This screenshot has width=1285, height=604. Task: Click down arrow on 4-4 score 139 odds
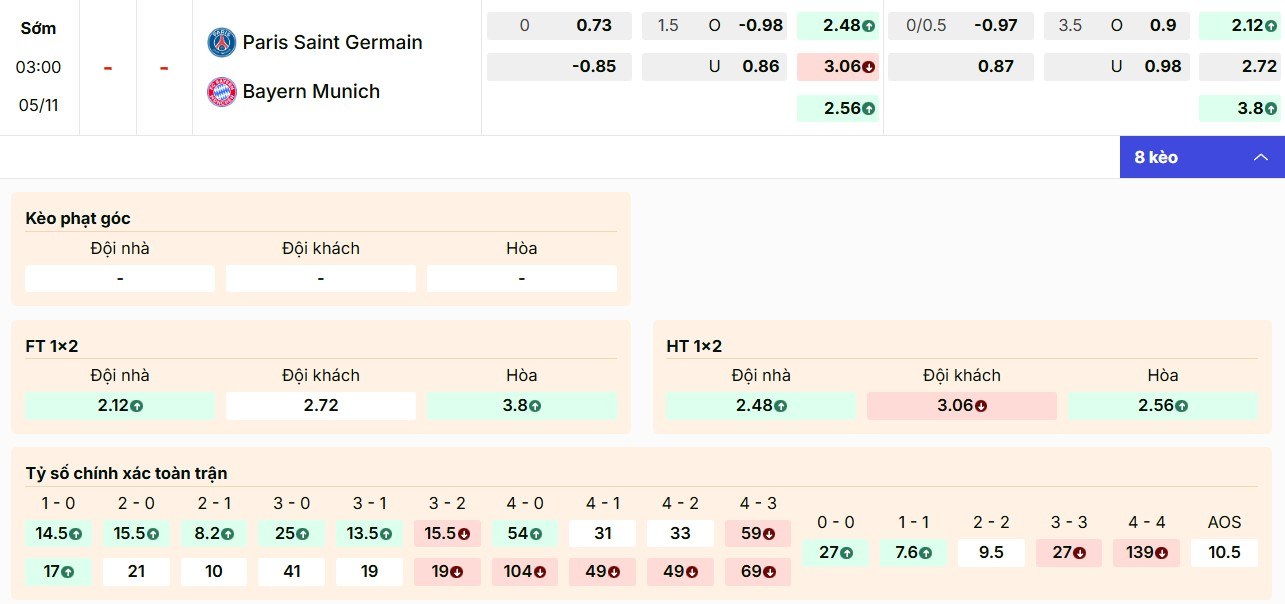pyautogui.click(x=1164, y=553)
